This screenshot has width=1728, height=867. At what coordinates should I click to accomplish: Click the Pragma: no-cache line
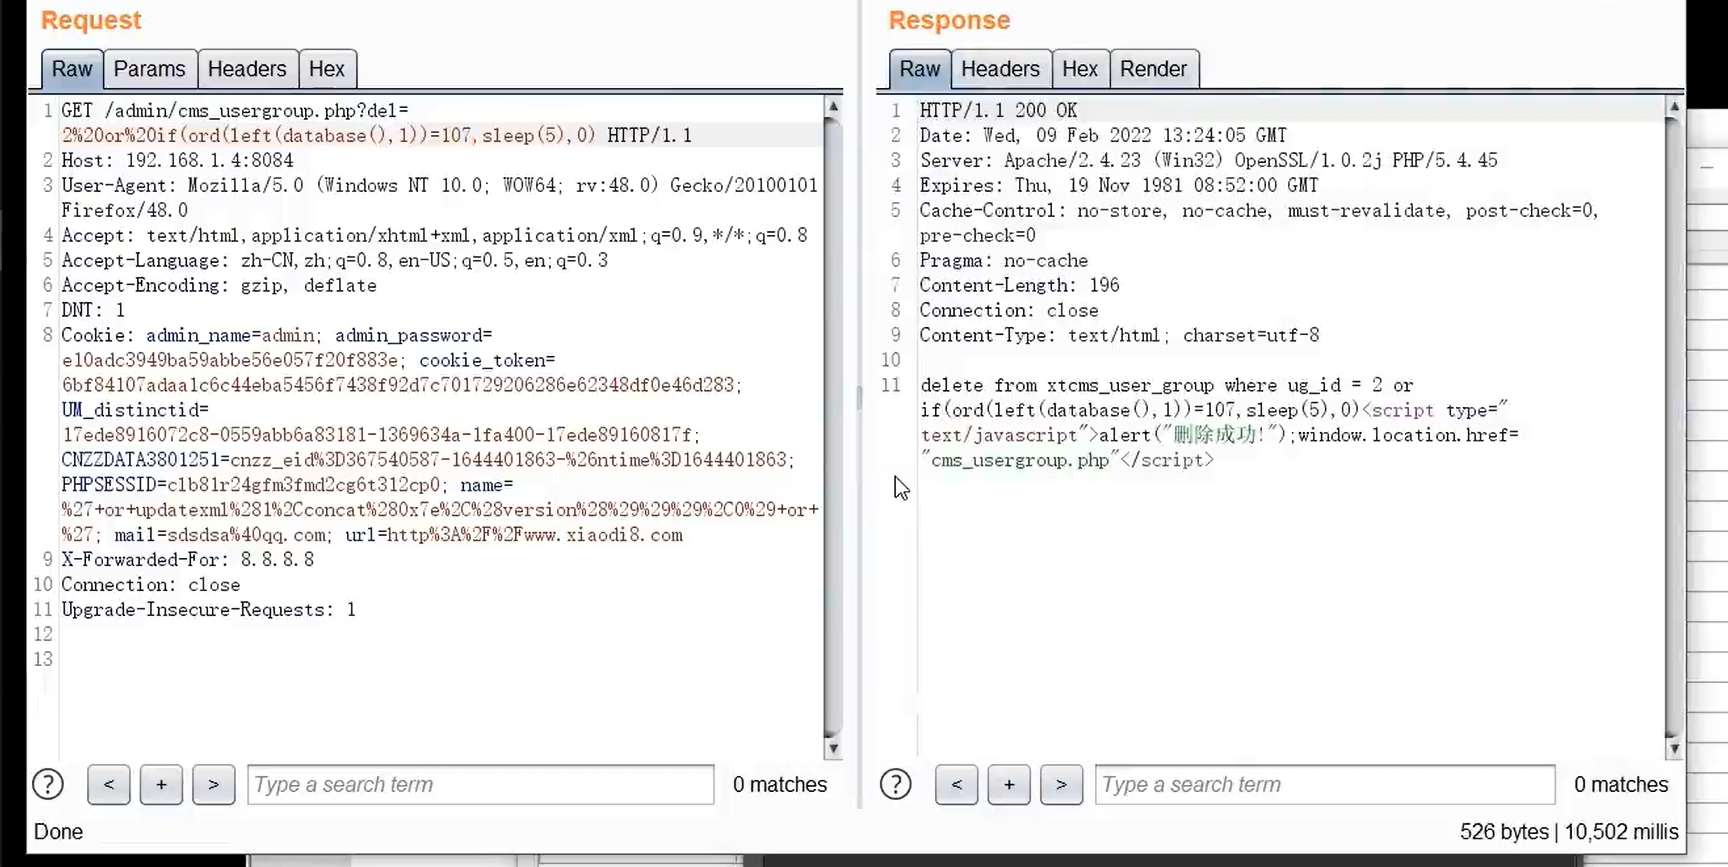pos(1004,260)
